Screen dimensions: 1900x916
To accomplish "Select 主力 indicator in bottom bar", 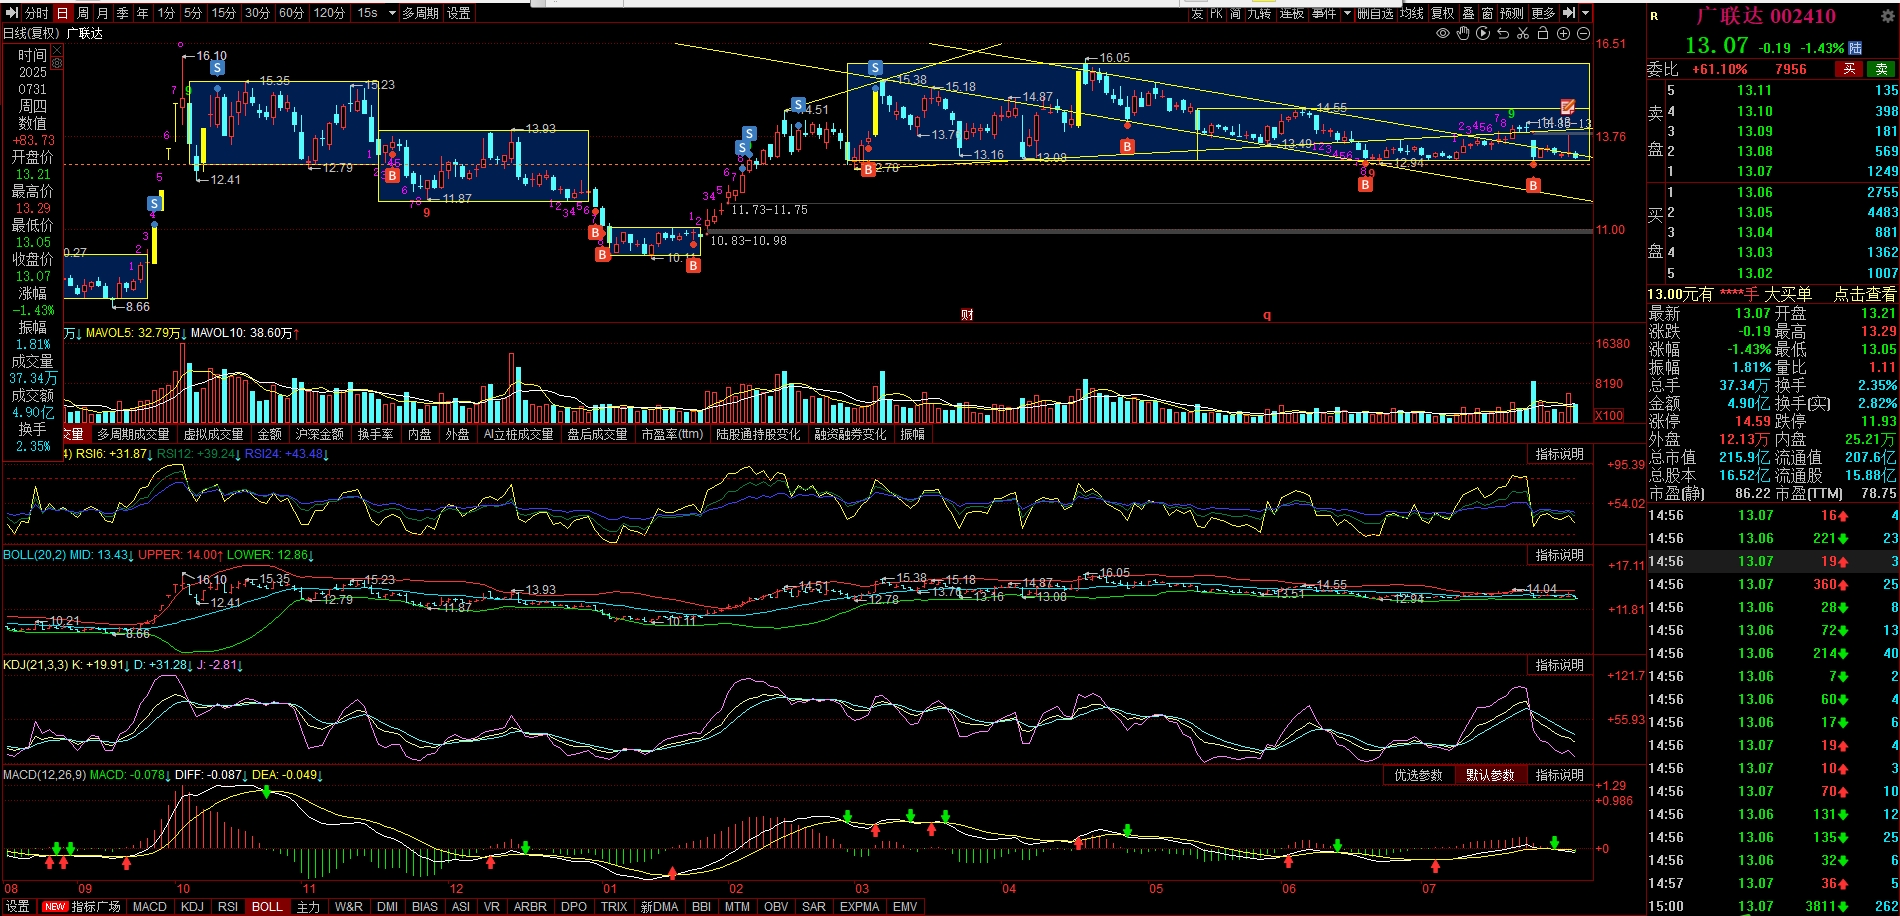I will tap(308, 907).
